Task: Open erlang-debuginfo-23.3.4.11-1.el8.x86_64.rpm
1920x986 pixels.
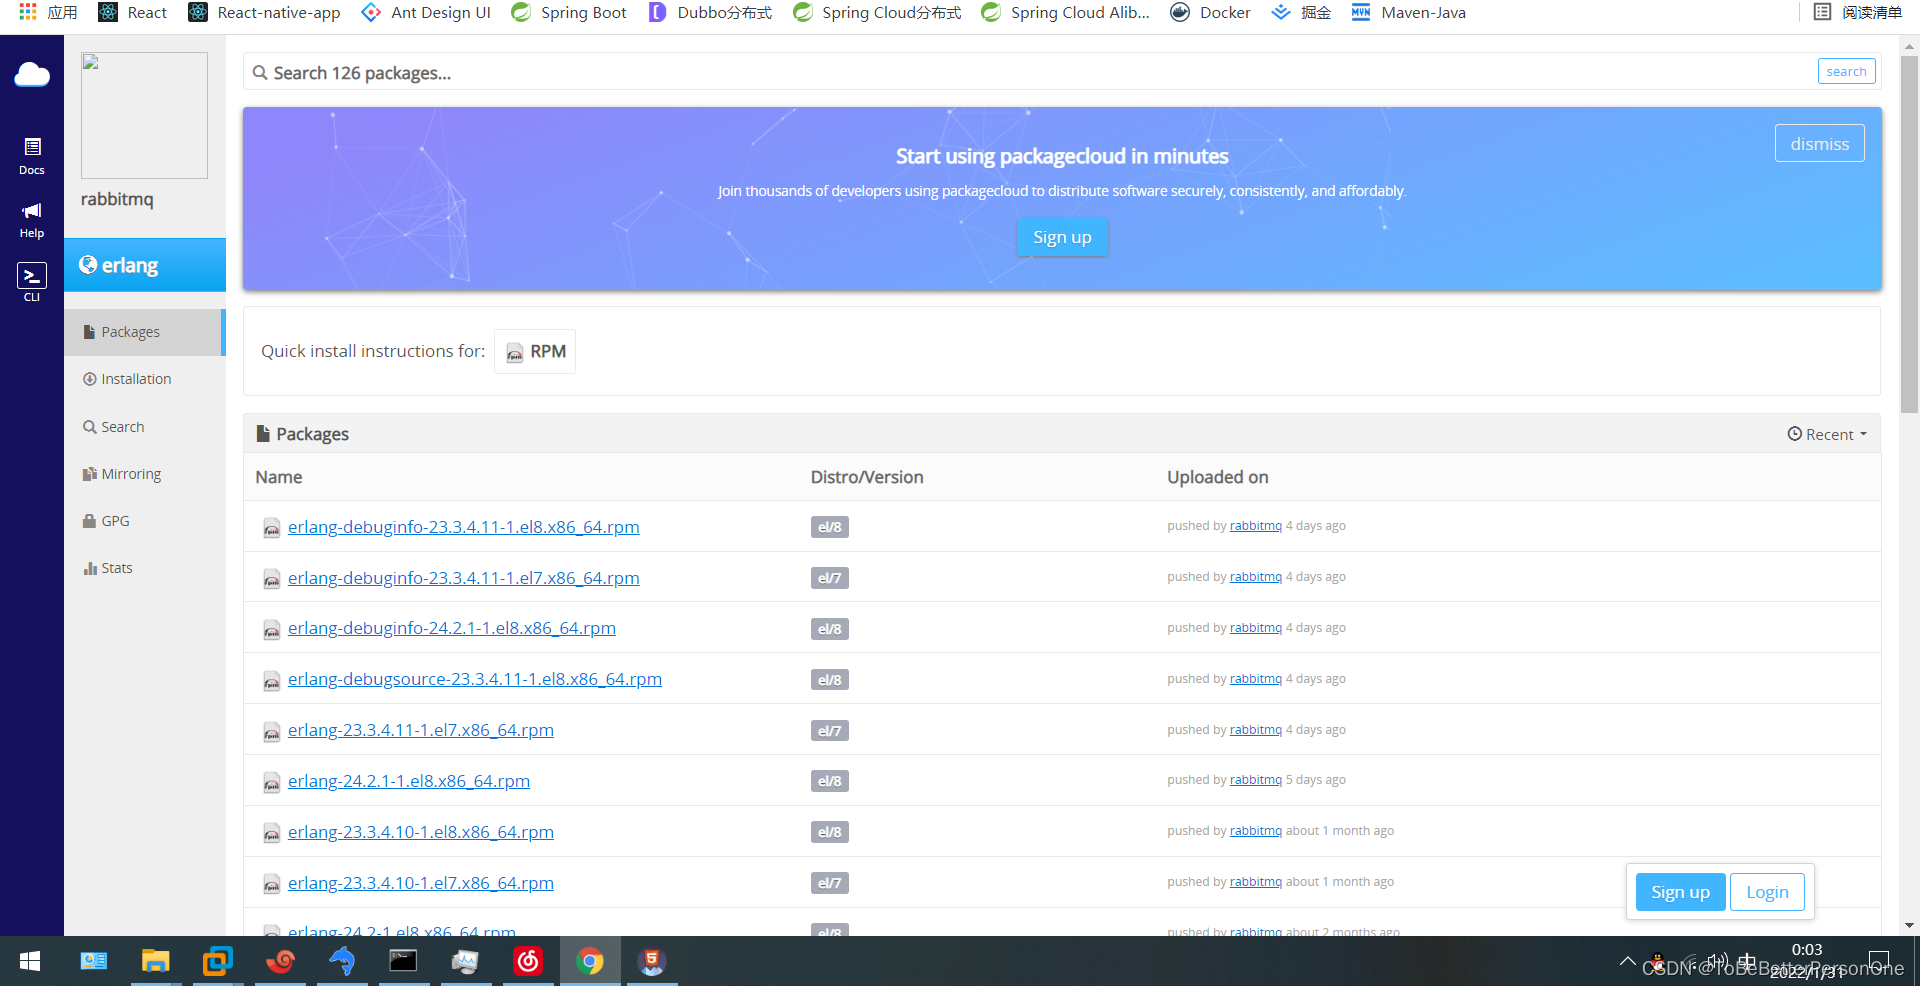Action: [x=463, y=527]
